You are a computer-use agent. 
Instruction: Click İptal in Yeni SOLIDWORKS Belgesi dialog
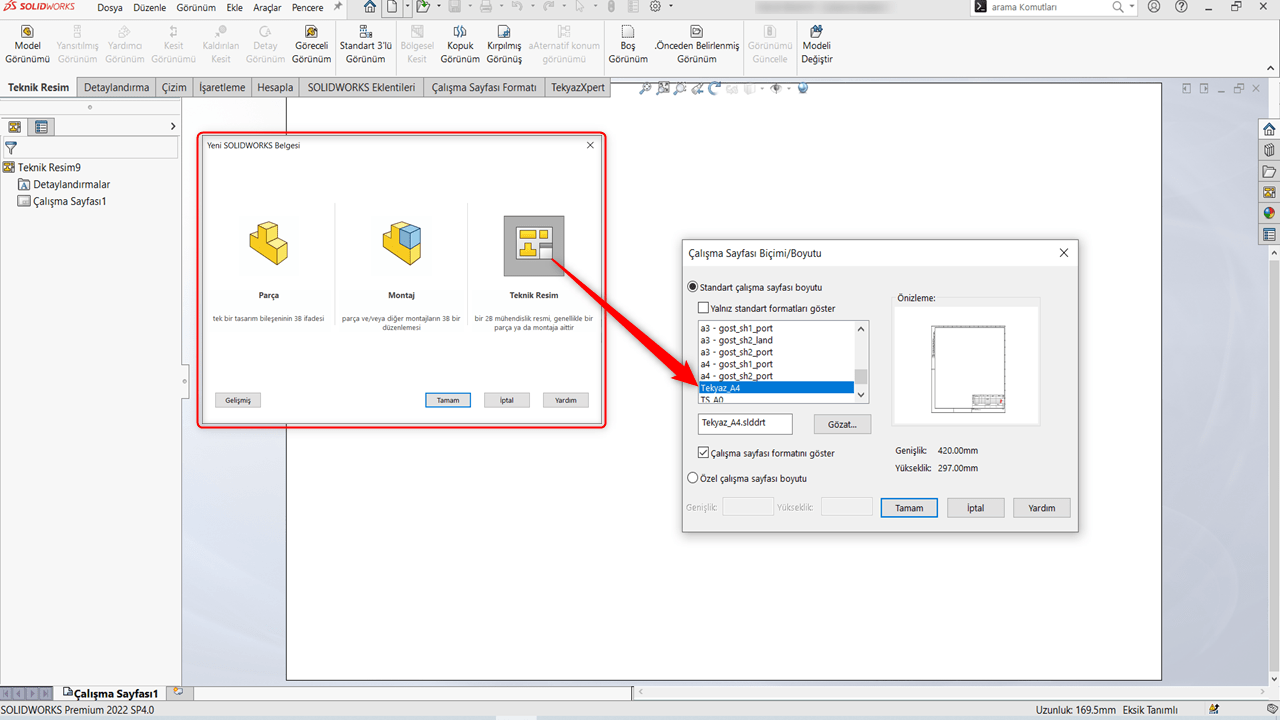[x=507, y=400]
